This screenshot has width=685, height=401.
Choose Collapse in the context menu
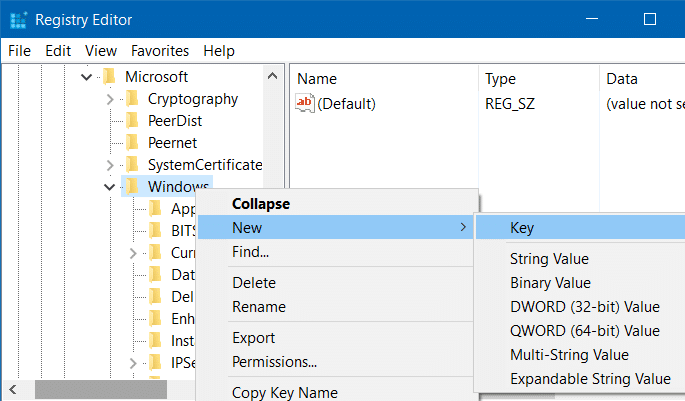335,204
